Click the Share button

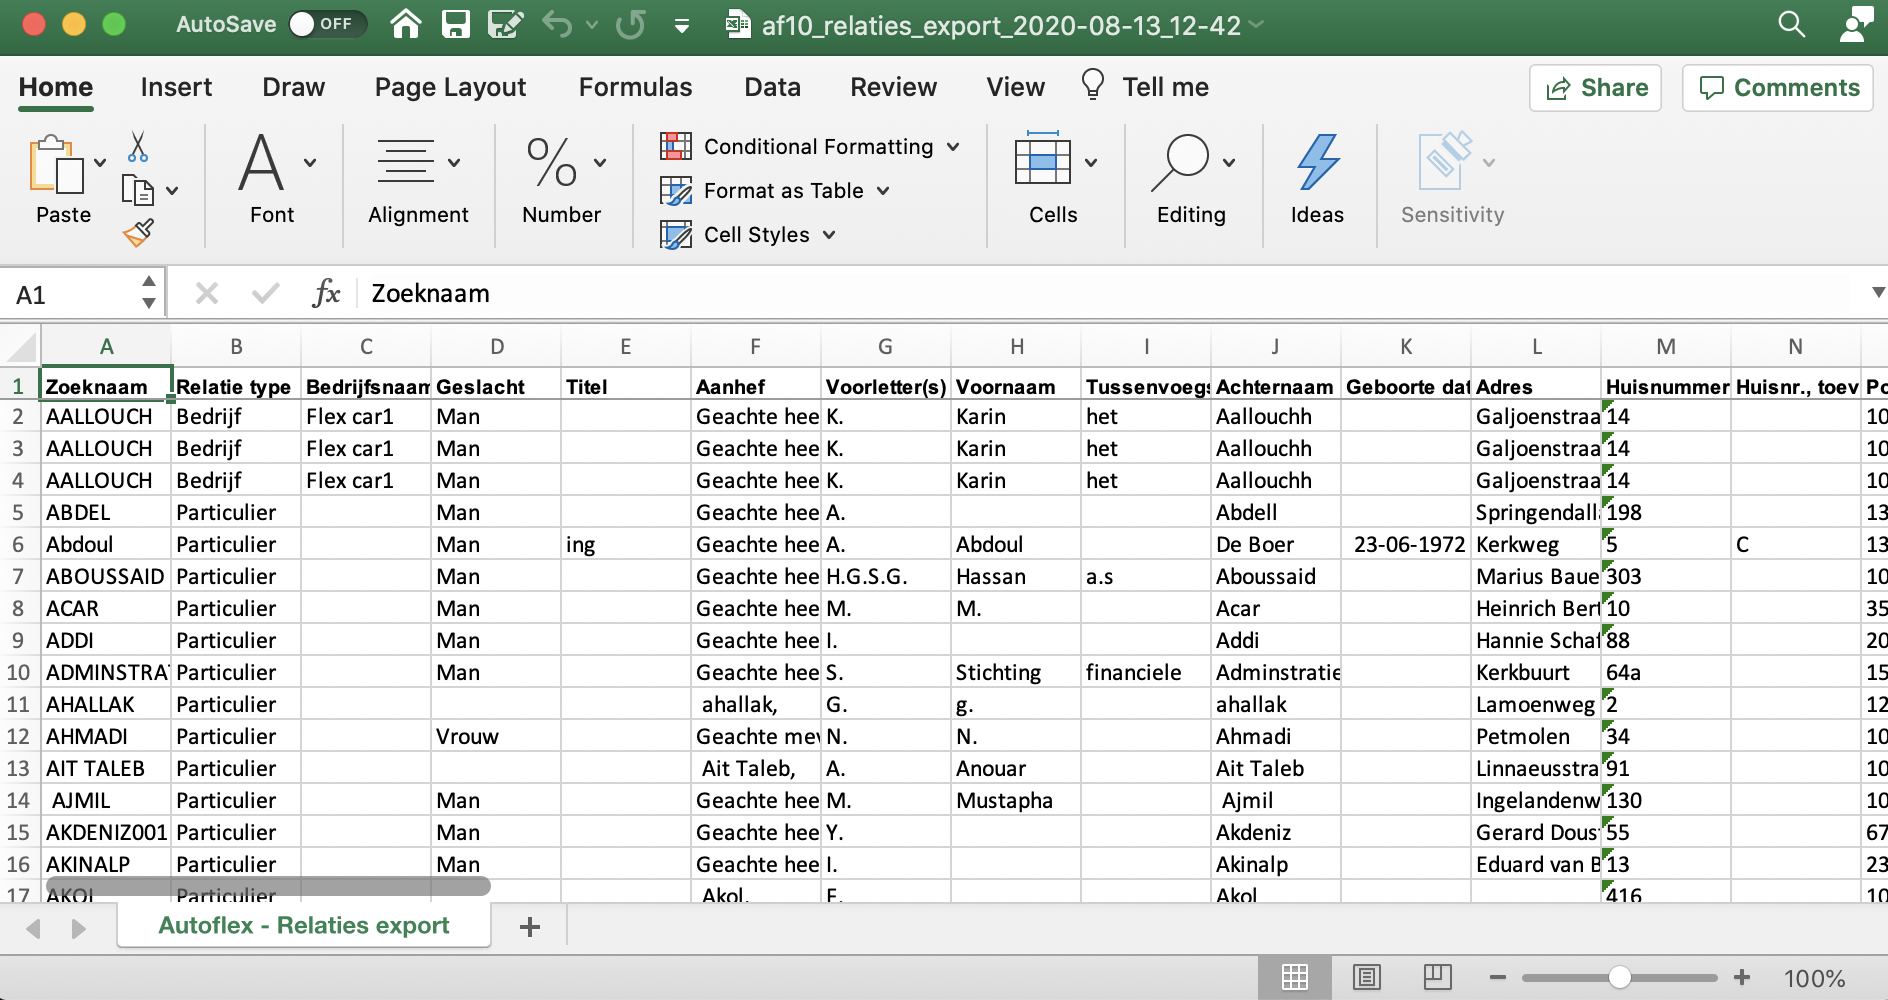(x=1596, y=88)
